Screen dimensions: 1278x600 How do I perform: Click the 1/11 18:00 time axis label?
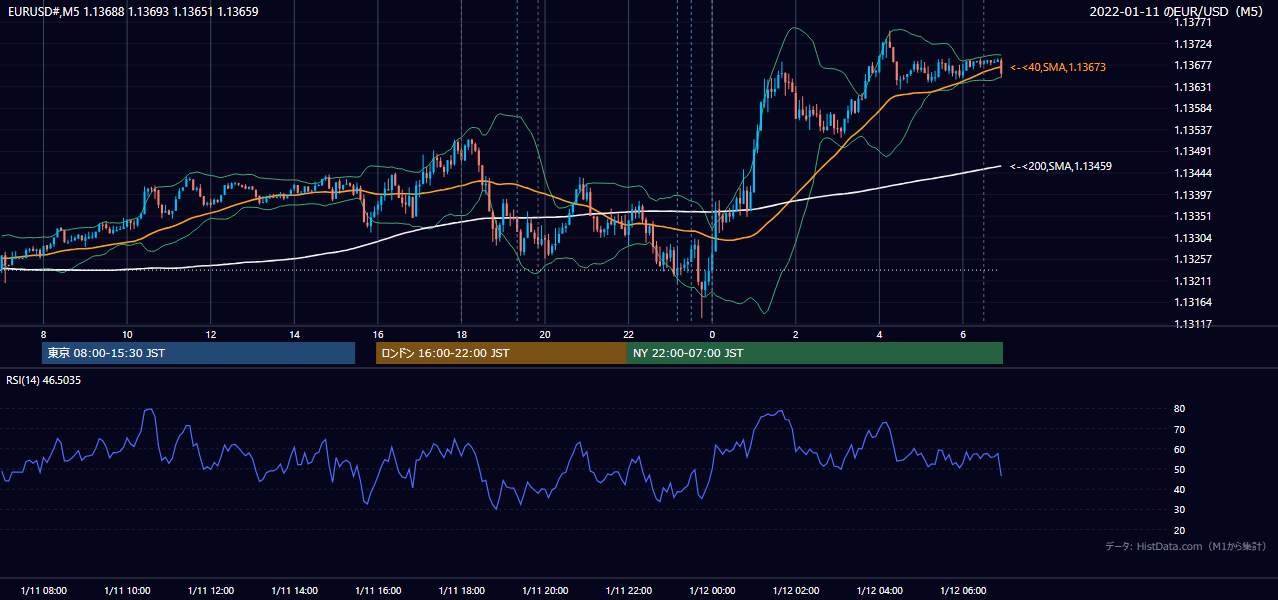click(x=461, y=591)
